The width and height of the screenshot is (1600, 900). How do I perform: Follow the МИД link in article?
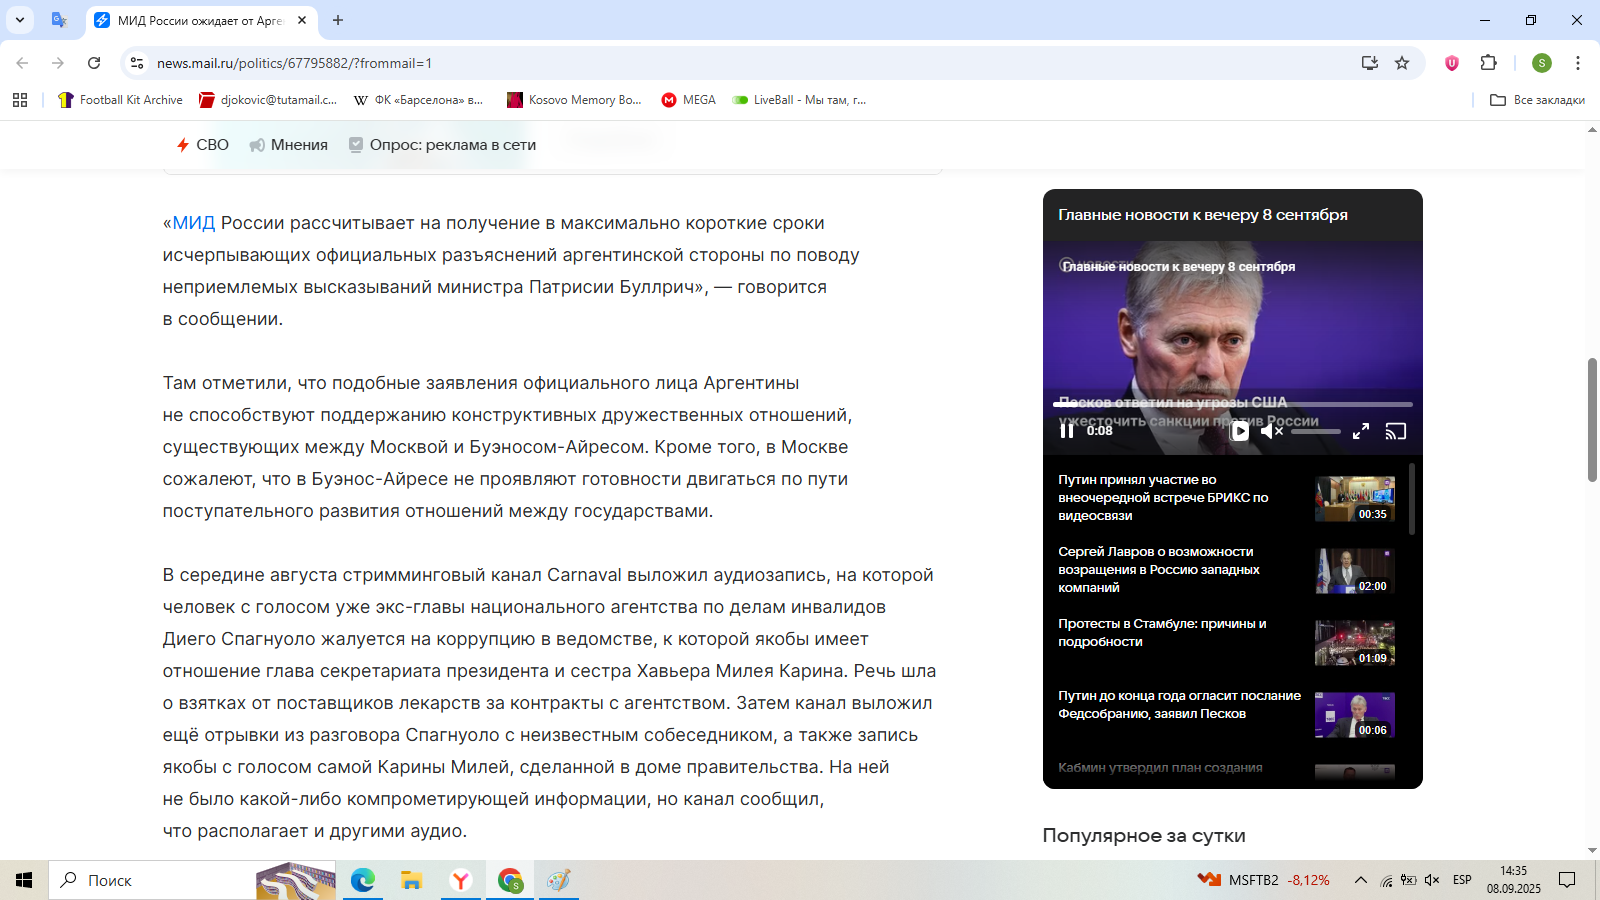(x=193, y=223)
